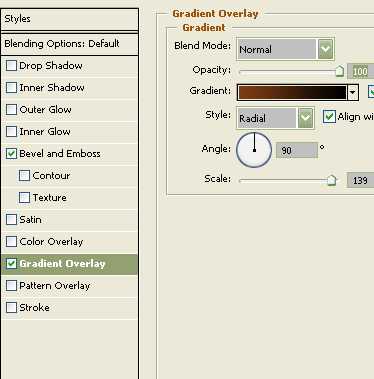Image resolution: width=374 pixels, height=379 pixels.
Task: Click the Opacity value field showing 100
Action: click(x=361, y=71)
